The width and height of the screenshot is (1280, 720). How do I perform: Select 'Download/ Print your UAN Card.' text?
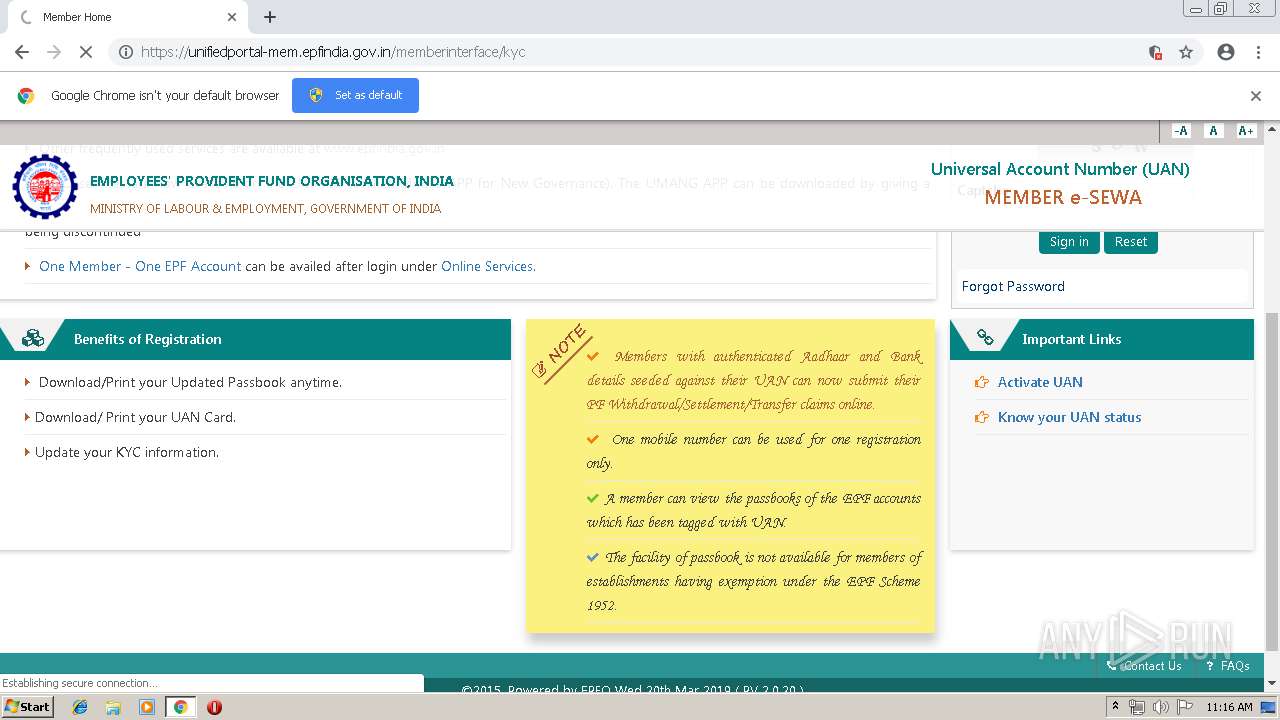point(135,417)
